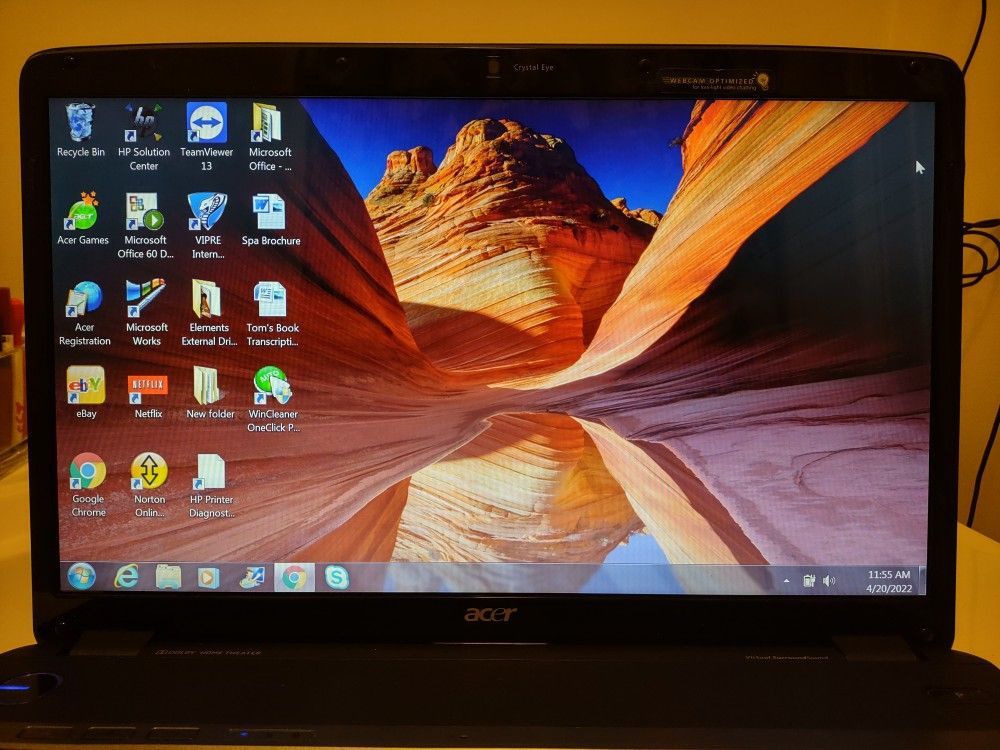Select the Microsoft Works shortcut
Screen dimensions: 1000x750
[x=146, y=299]
